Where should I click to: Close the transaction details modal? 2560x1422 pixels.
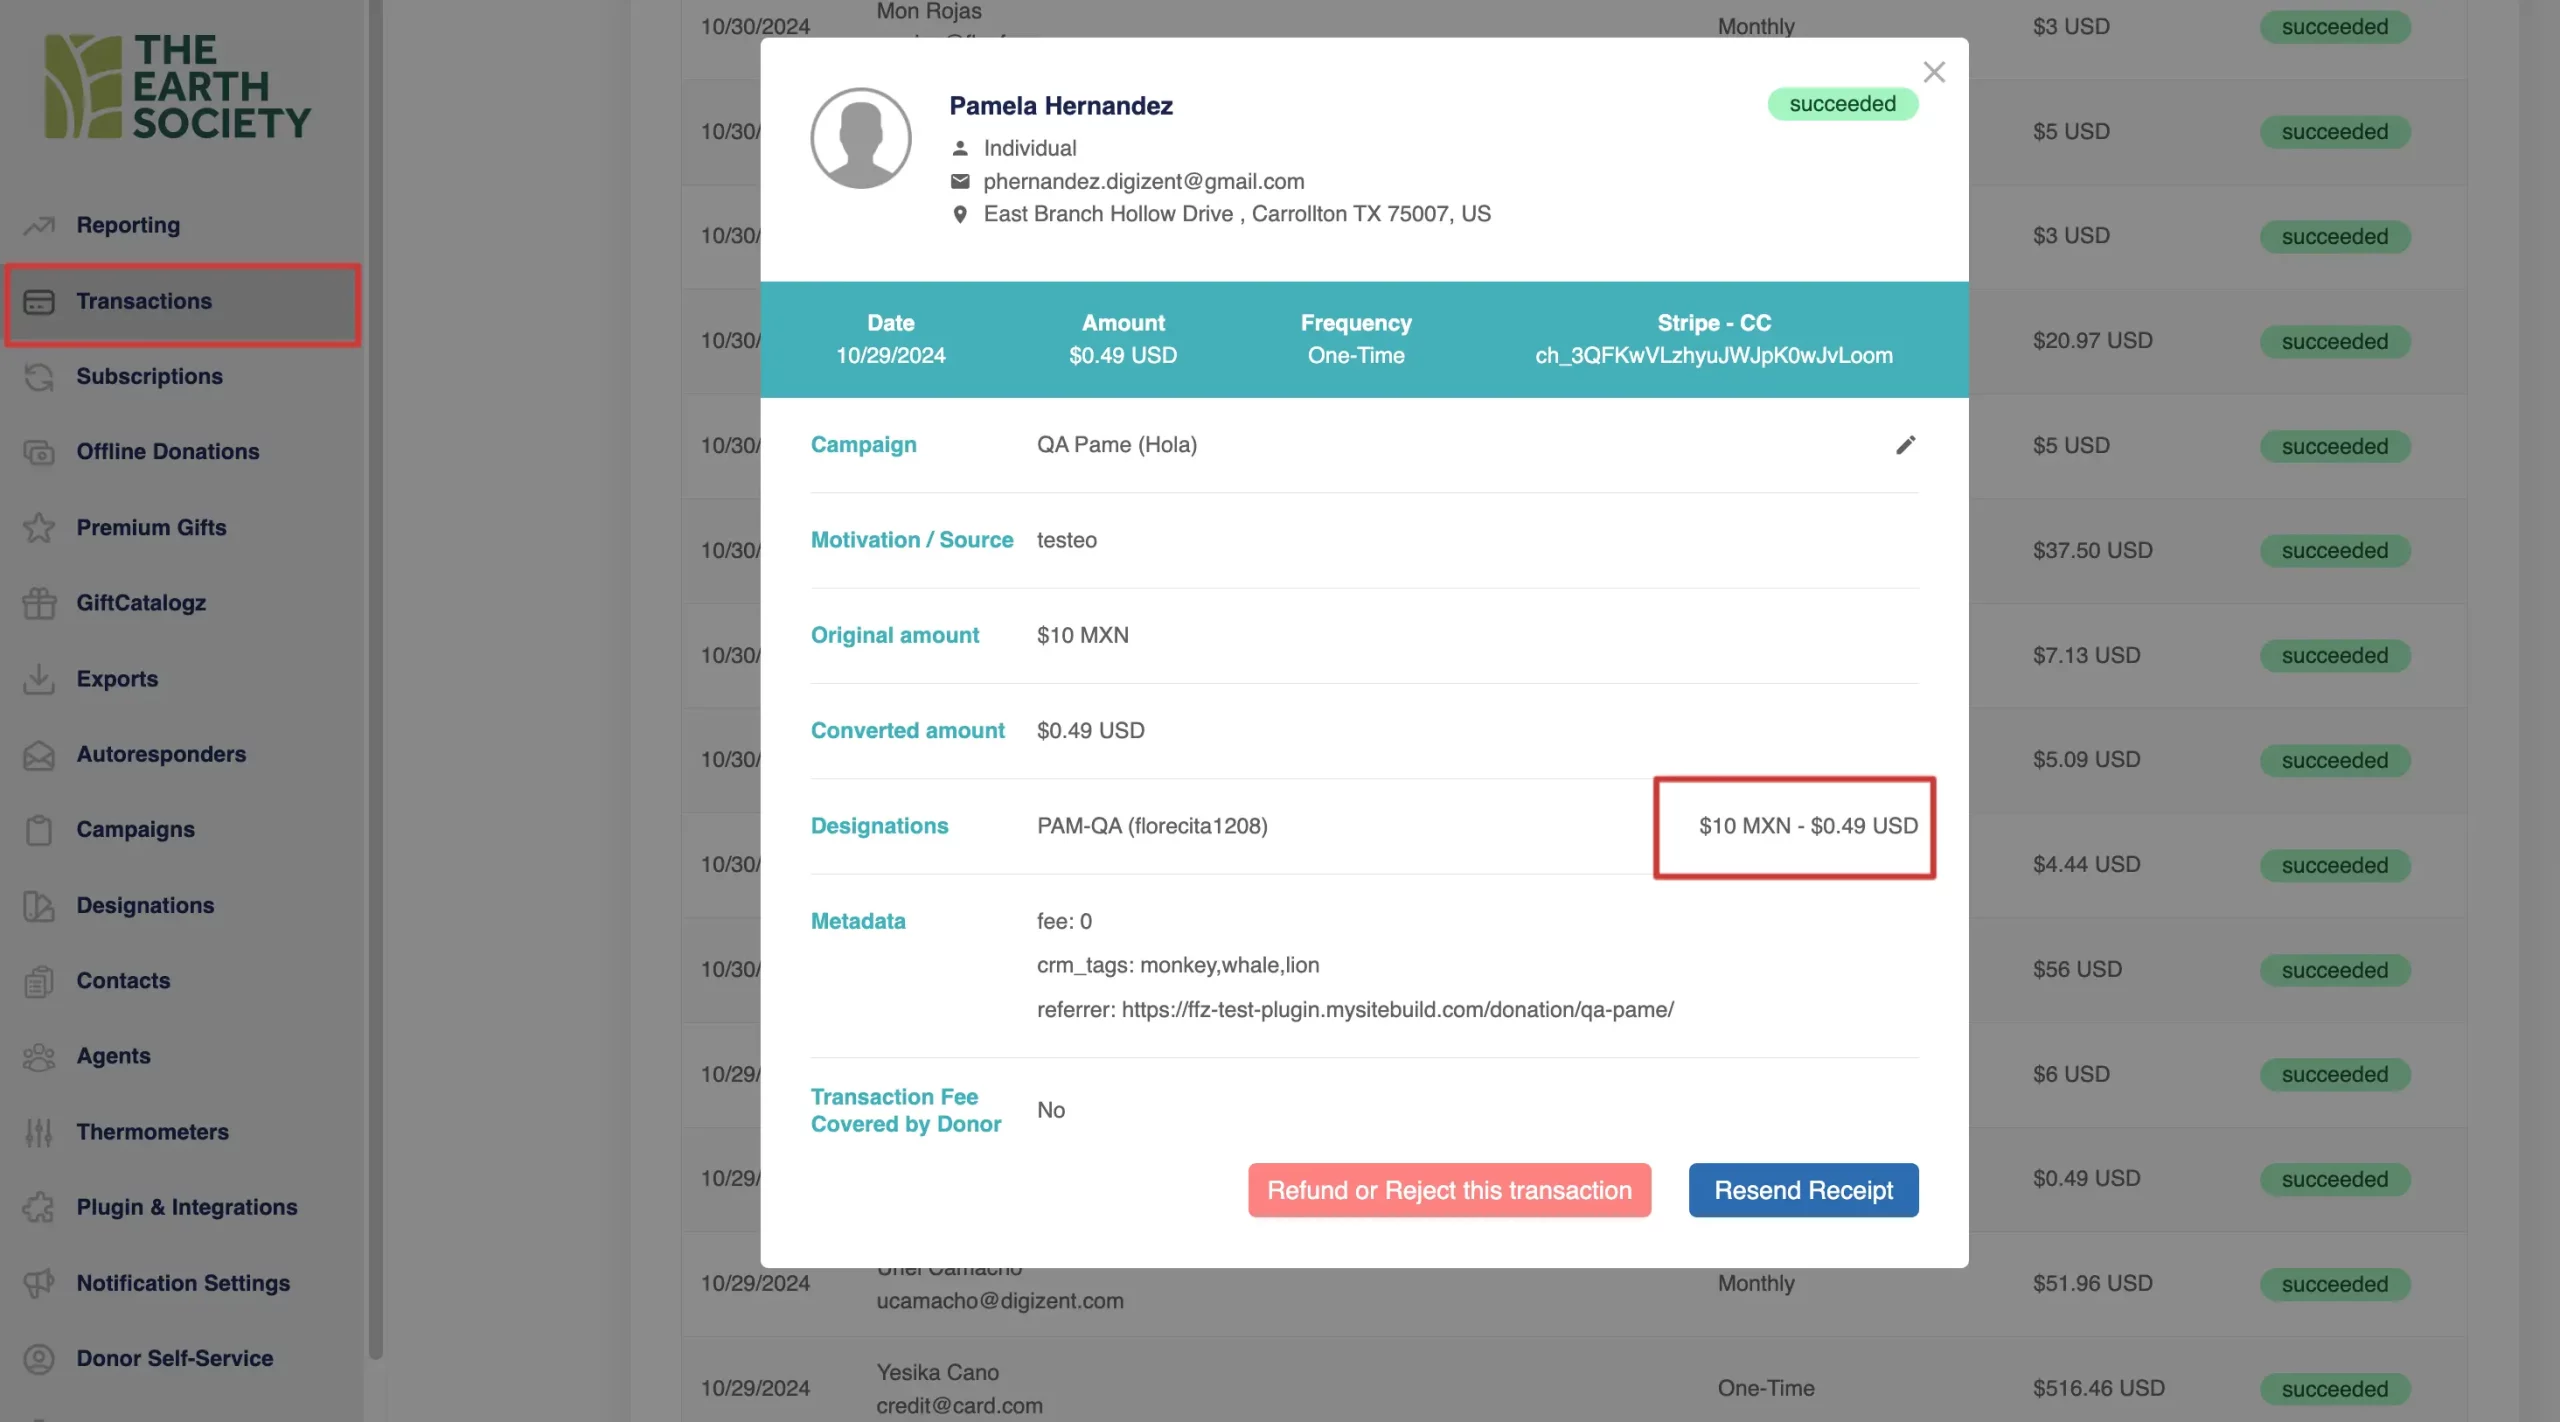pyautogui.click(x=1934, y=72)
